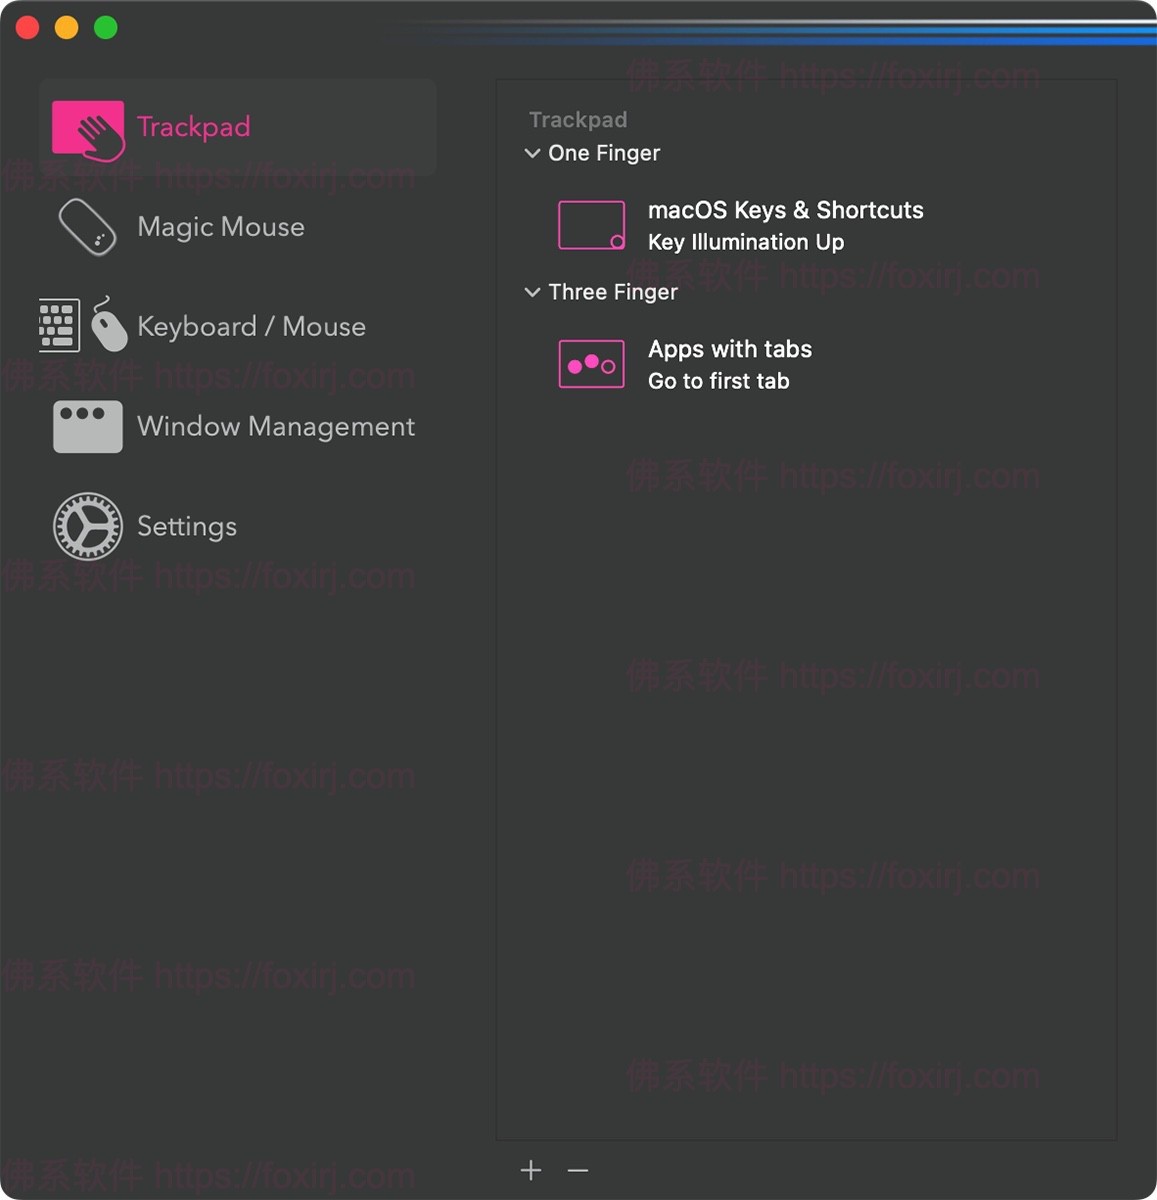Click the Window Management window icon
The width and height of the screenshot is (1157, 1200).
(x=88, y=426)
